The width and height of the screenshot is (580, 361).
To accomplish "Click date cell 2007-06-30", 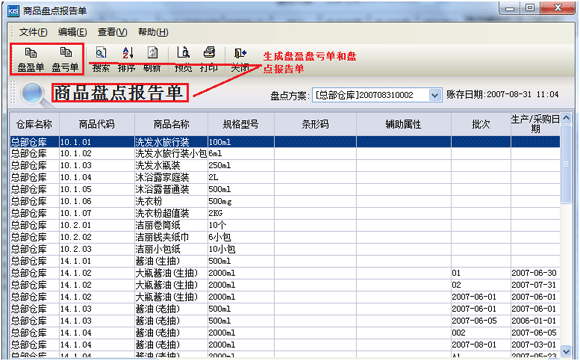I will [x=534, y=273].
